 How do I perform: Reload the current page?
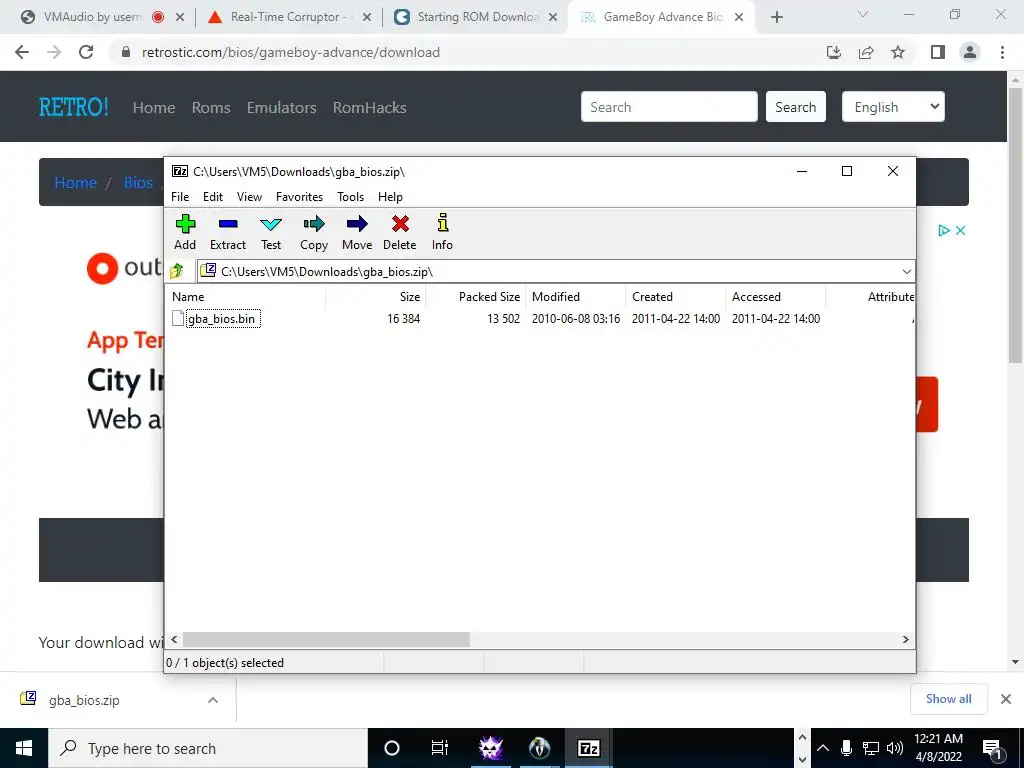[86, 52]
